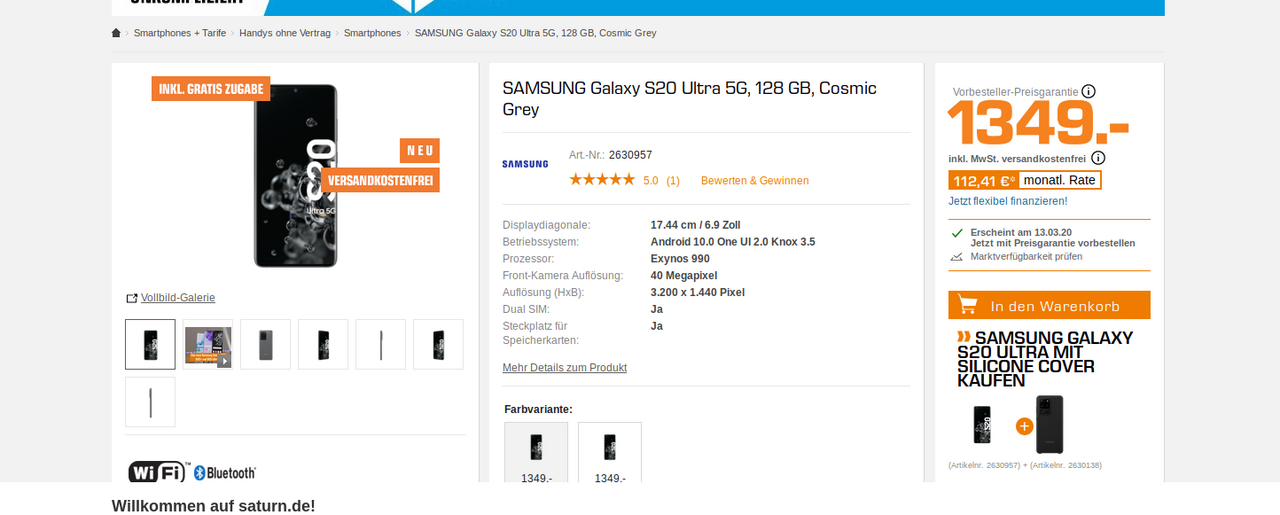Click the Samsung brand logo
Viewport: 1280px width, 515px height.
[x=525, y=164]
